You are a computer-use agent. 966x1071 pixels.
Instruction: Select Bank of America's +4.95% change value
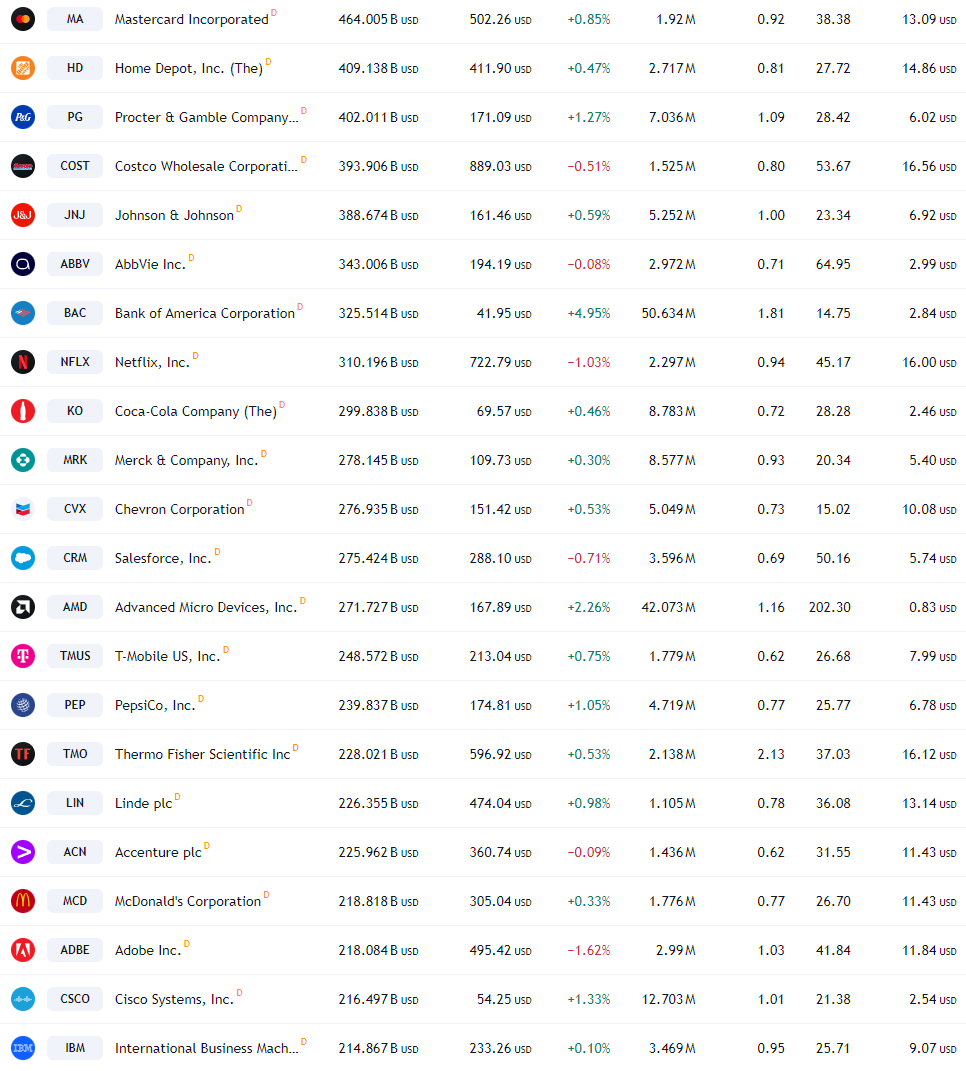[589, 314]
